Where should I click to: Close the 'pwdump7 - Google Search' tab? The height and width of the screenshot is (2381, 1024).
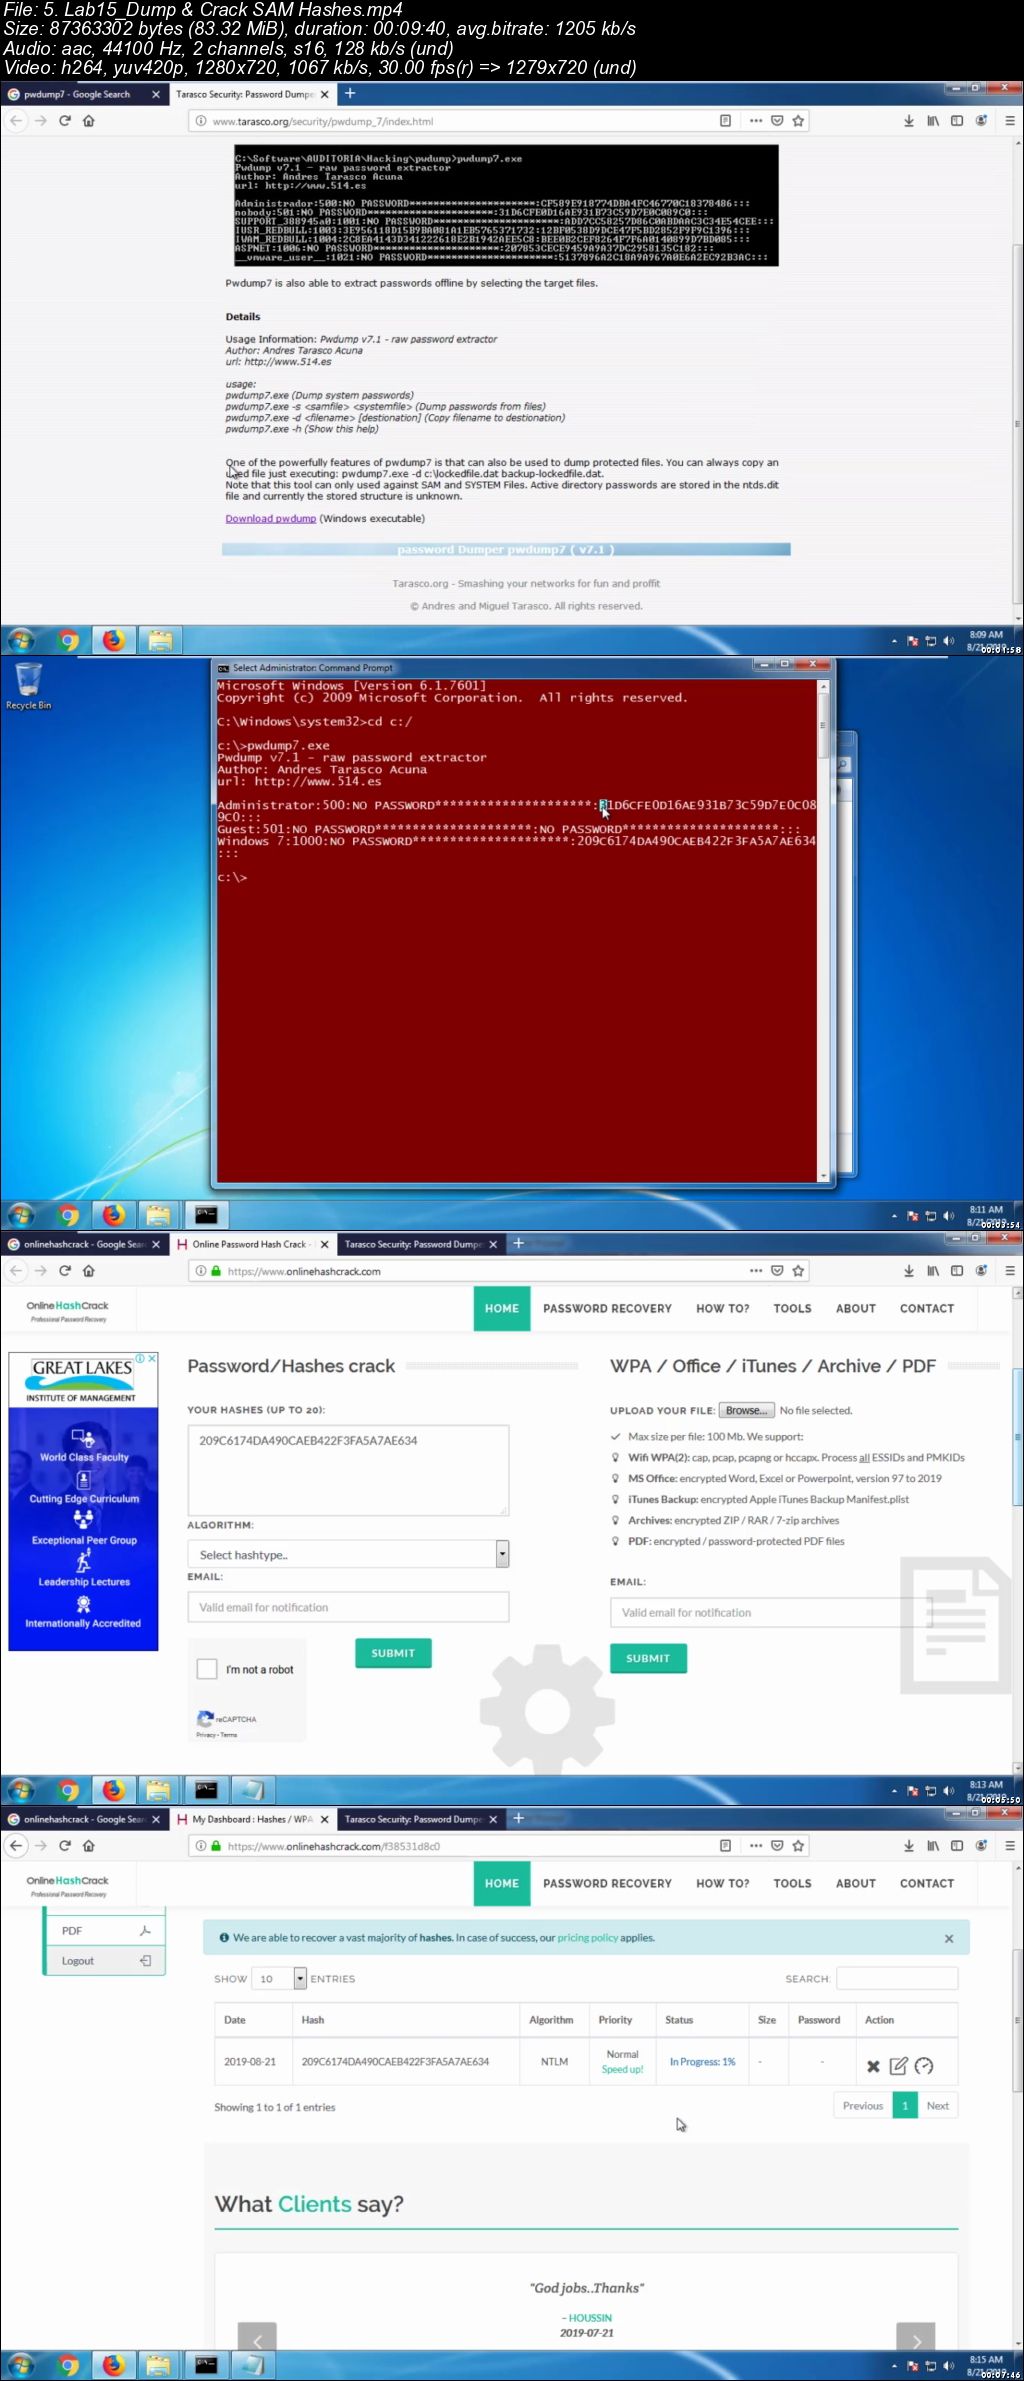tap(155, 94)
